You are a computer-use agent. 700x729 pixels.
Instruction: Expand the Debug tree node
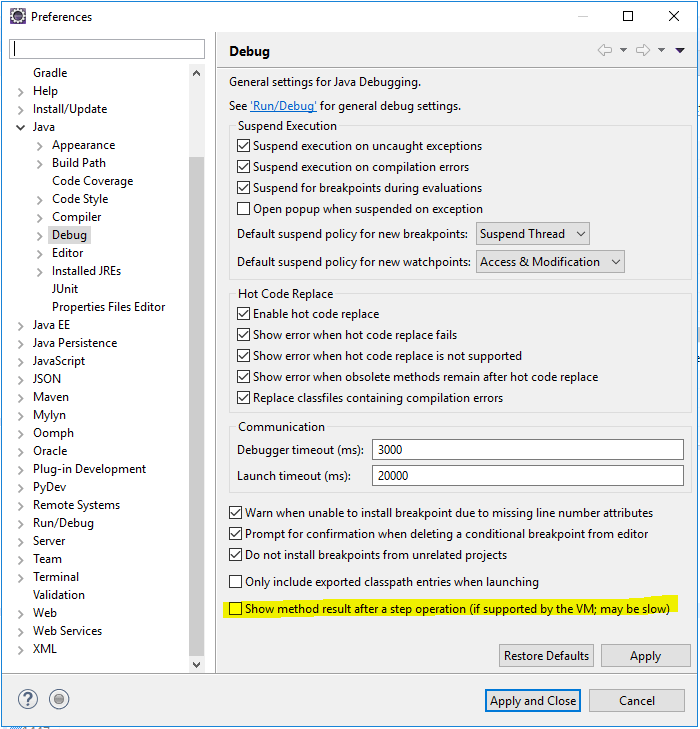tap(40, 236)
